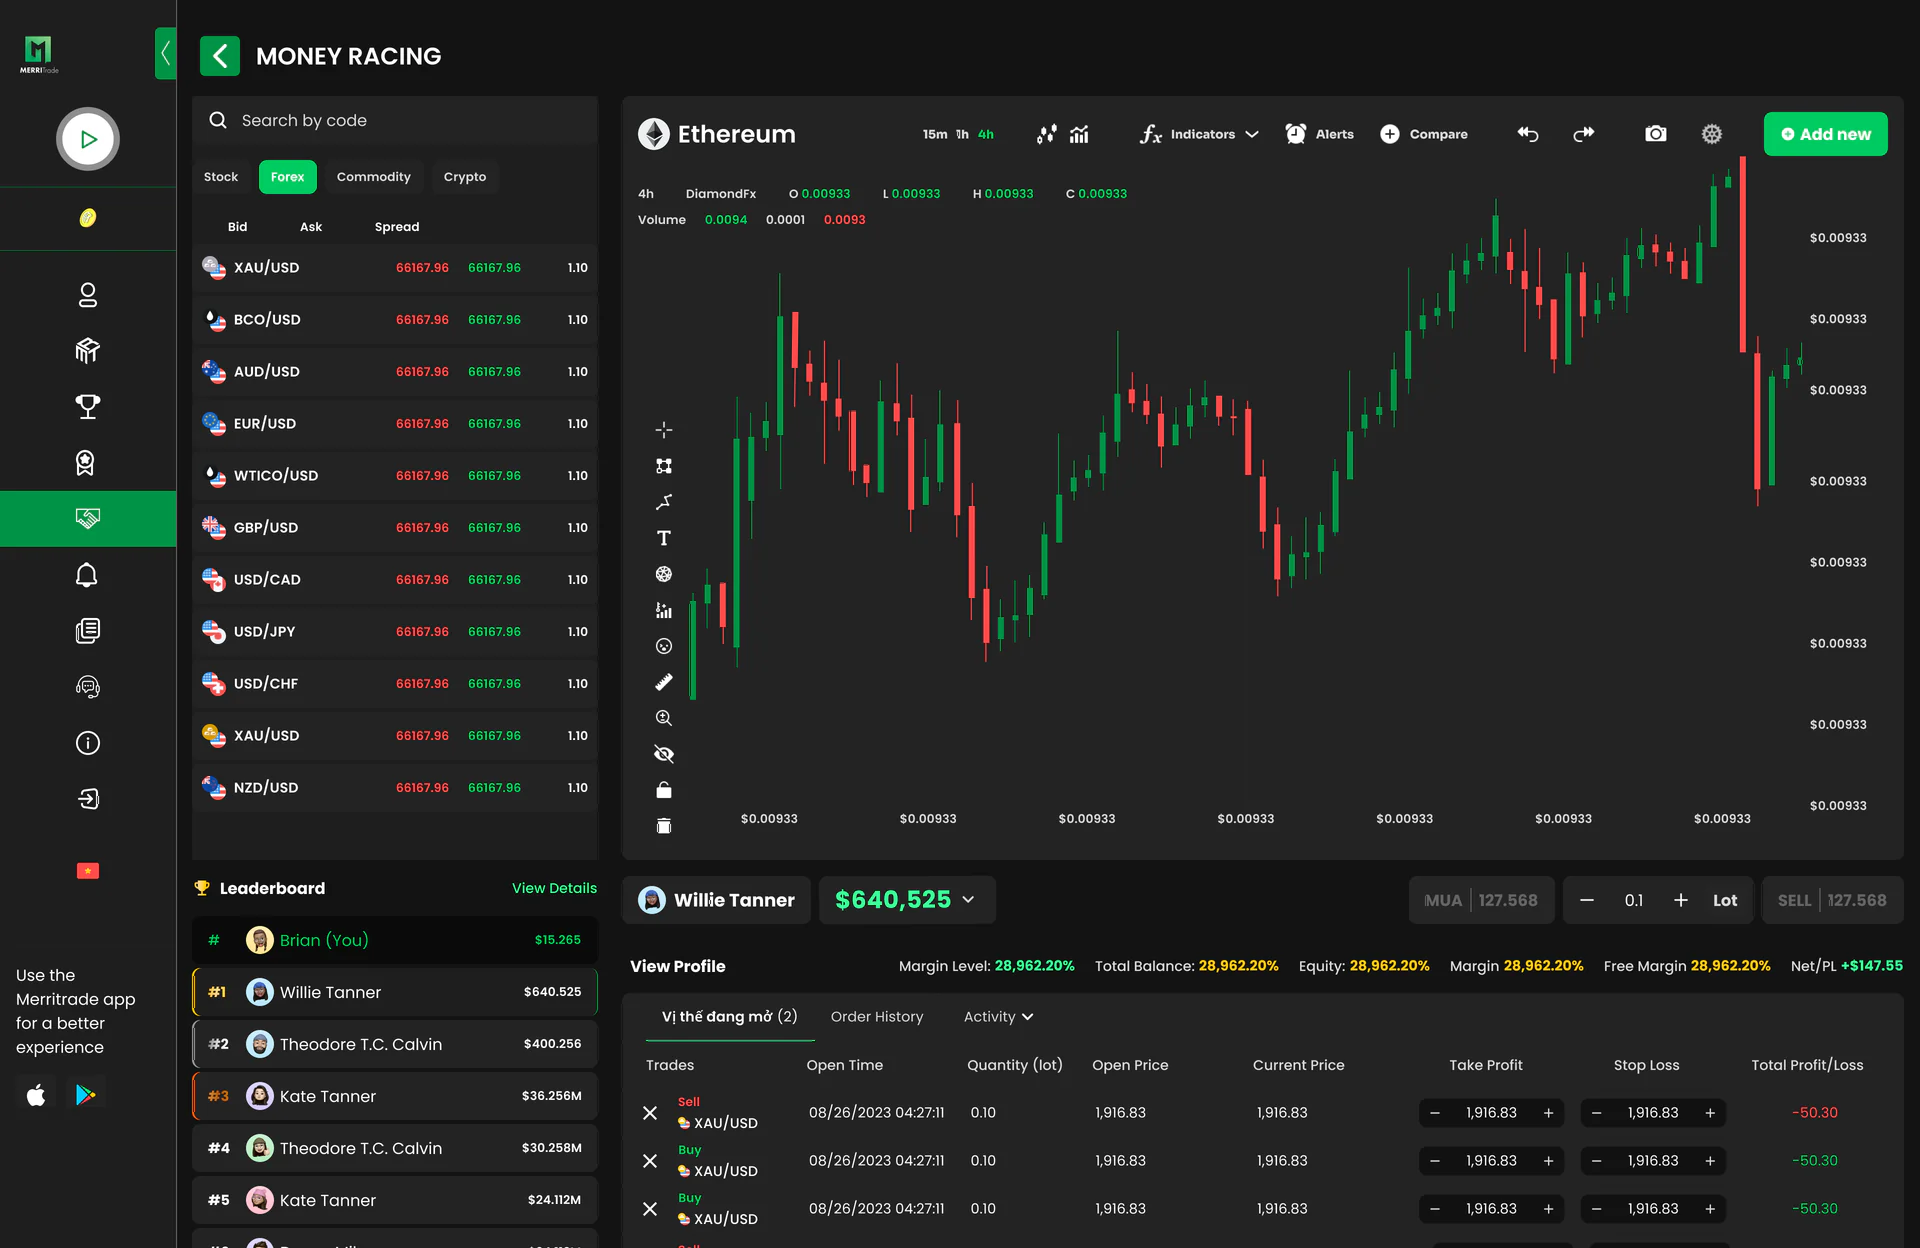
Task: Click the MUA 127.568 buy button
Action: [x=1482, y=900]
